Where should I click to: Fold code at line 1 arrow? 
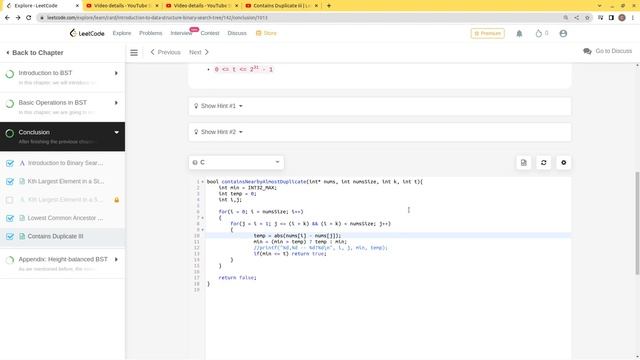click(202, 182)
